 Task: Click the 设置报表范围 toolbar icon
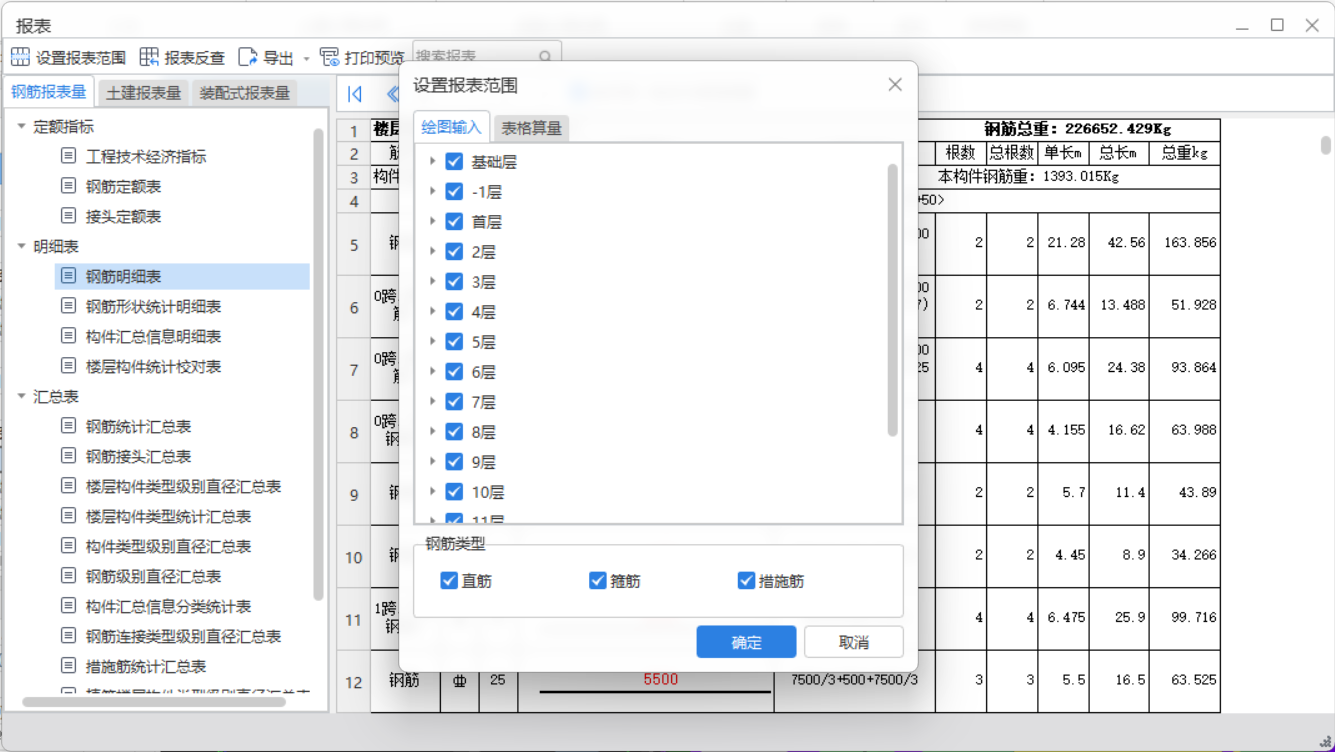(20, 57)
